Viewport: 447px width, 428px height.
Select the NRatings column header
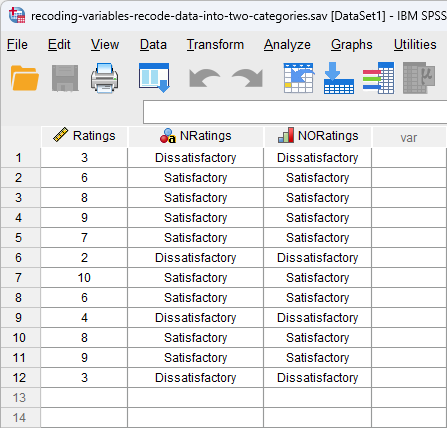(x=196, y=136)
